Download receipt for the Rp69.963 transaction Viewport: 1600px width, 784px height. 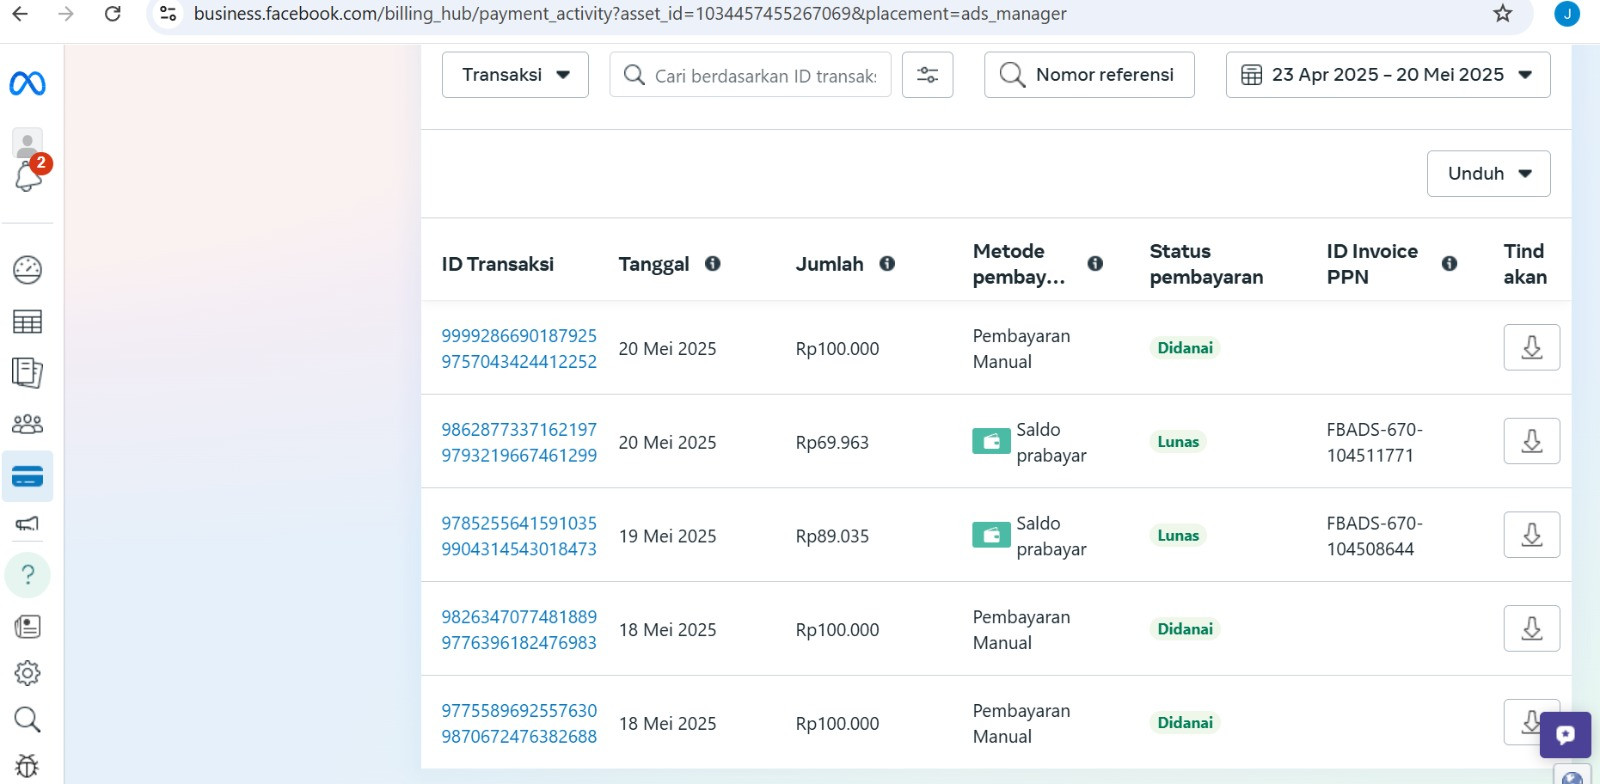1531,441
